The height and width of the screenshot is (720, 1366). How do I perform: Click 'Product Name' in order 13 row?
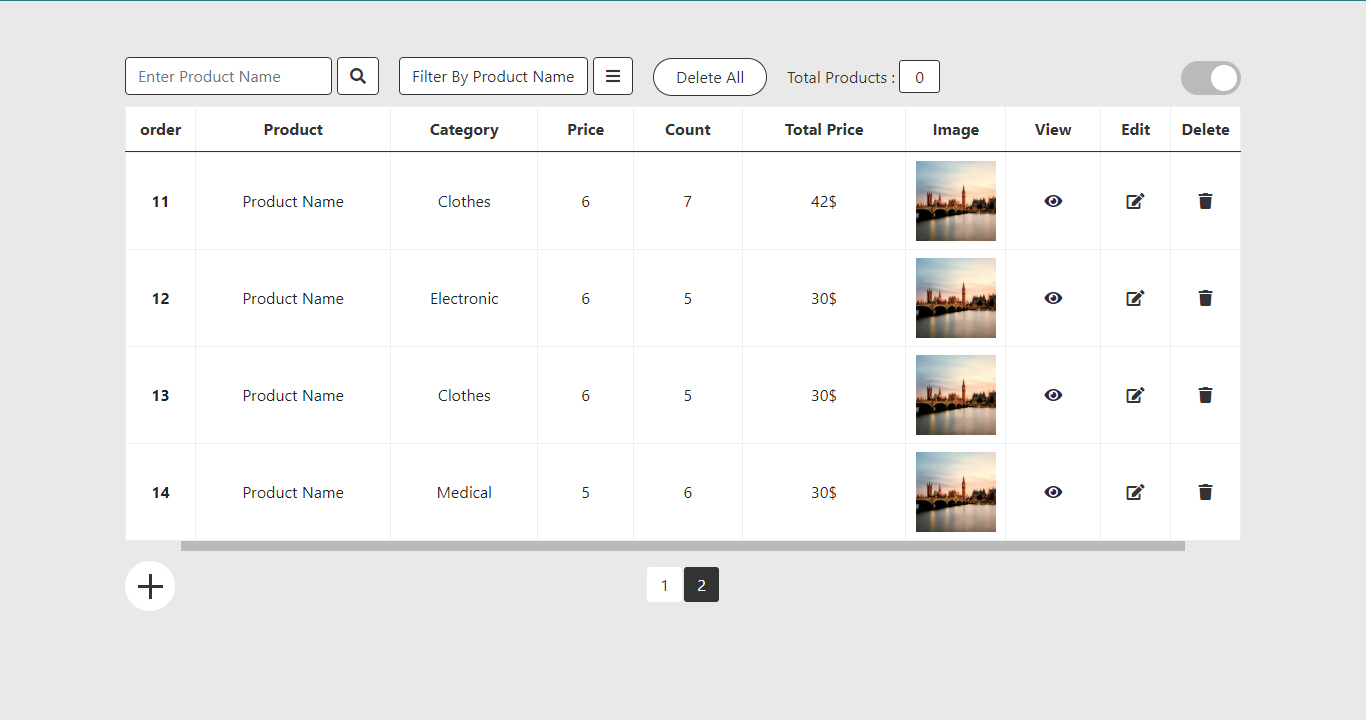(293, 395)
